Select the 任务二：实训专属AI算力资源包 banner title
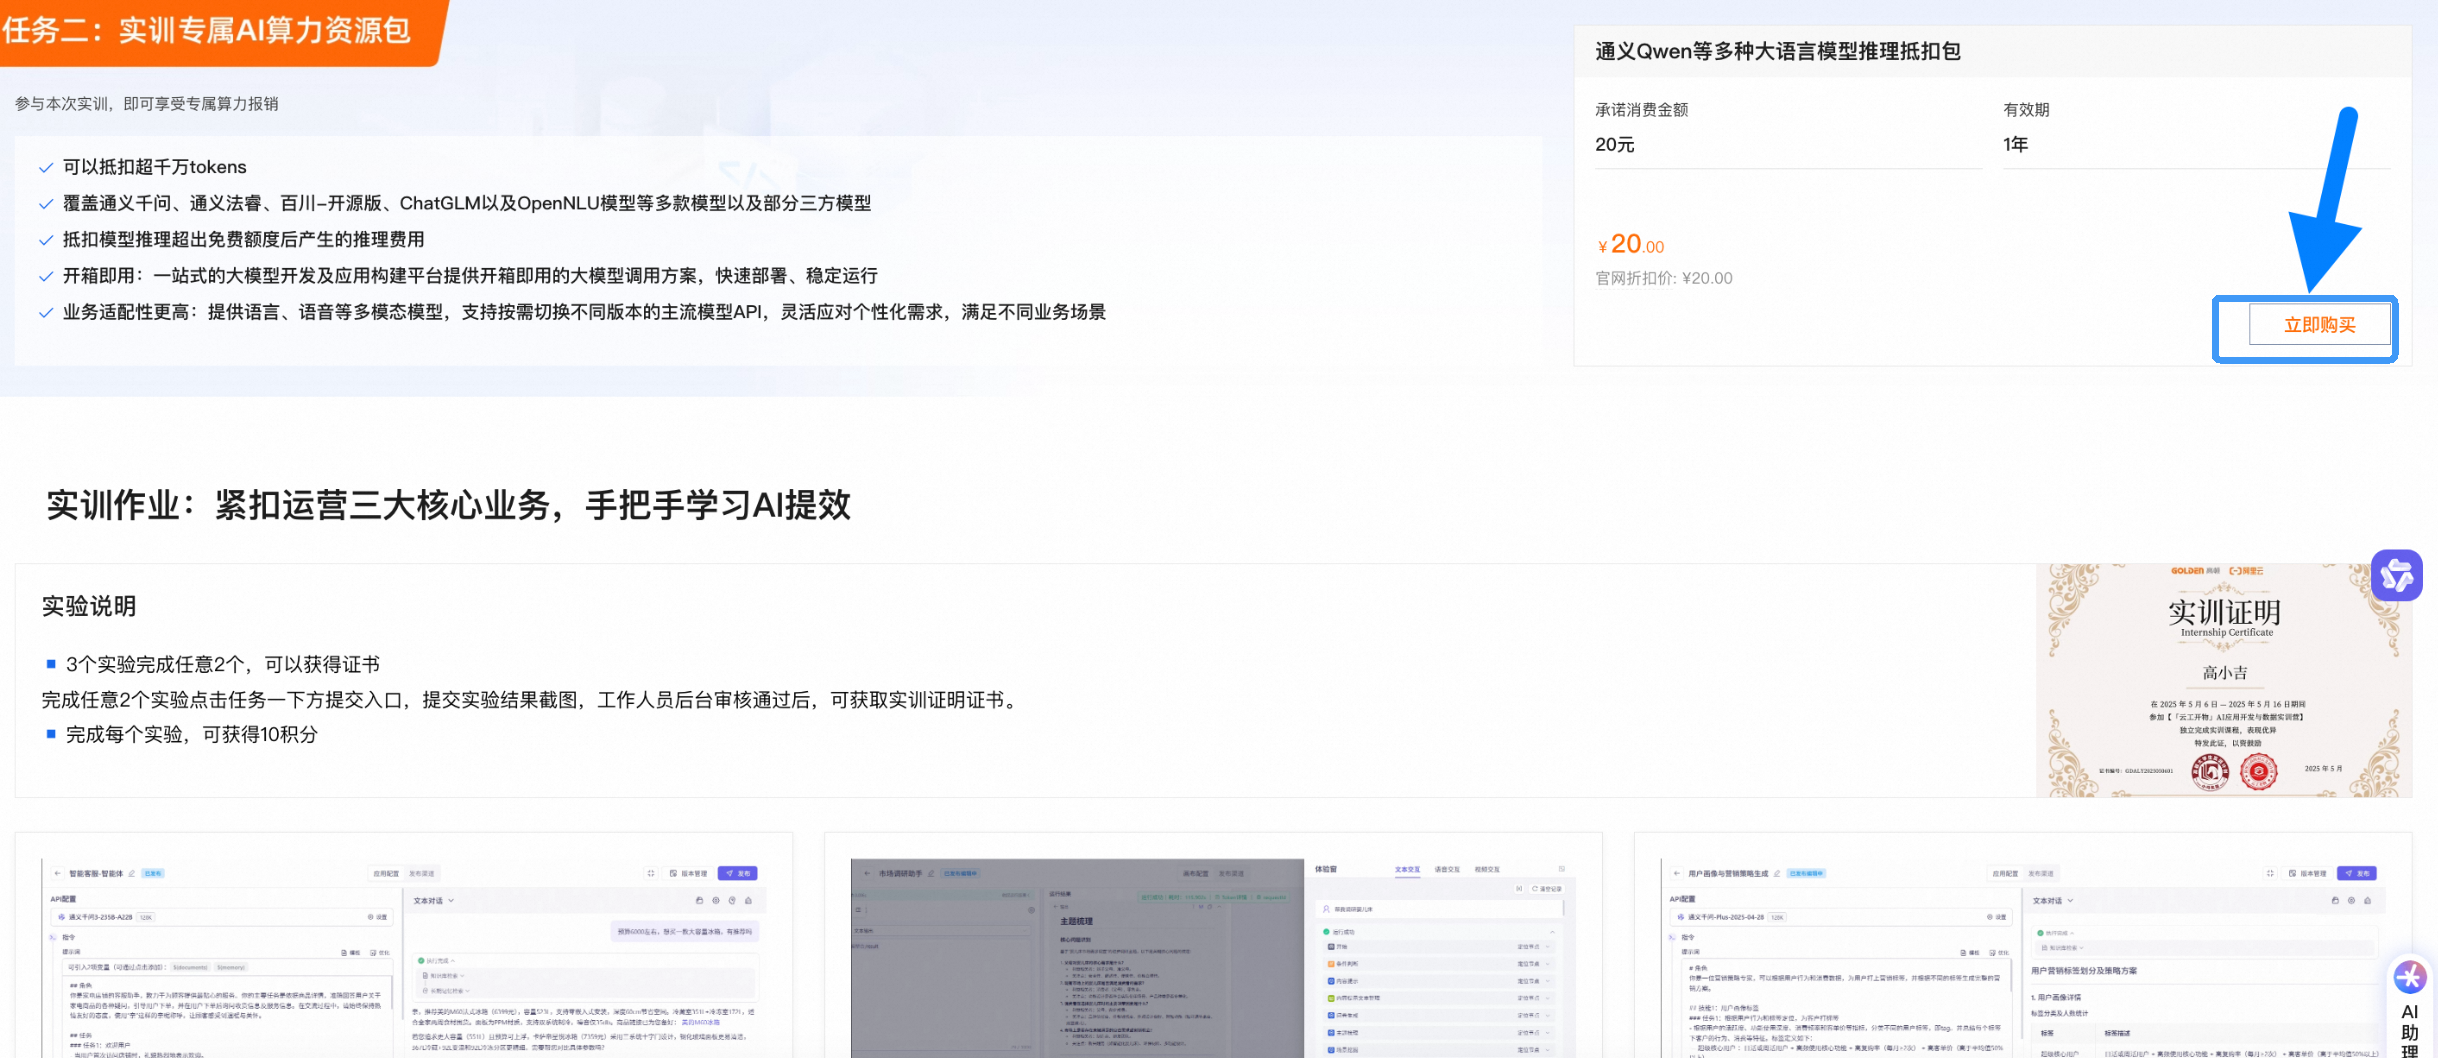The width and height of the screenshot is (2438, 1058). (x=207, y=31)
